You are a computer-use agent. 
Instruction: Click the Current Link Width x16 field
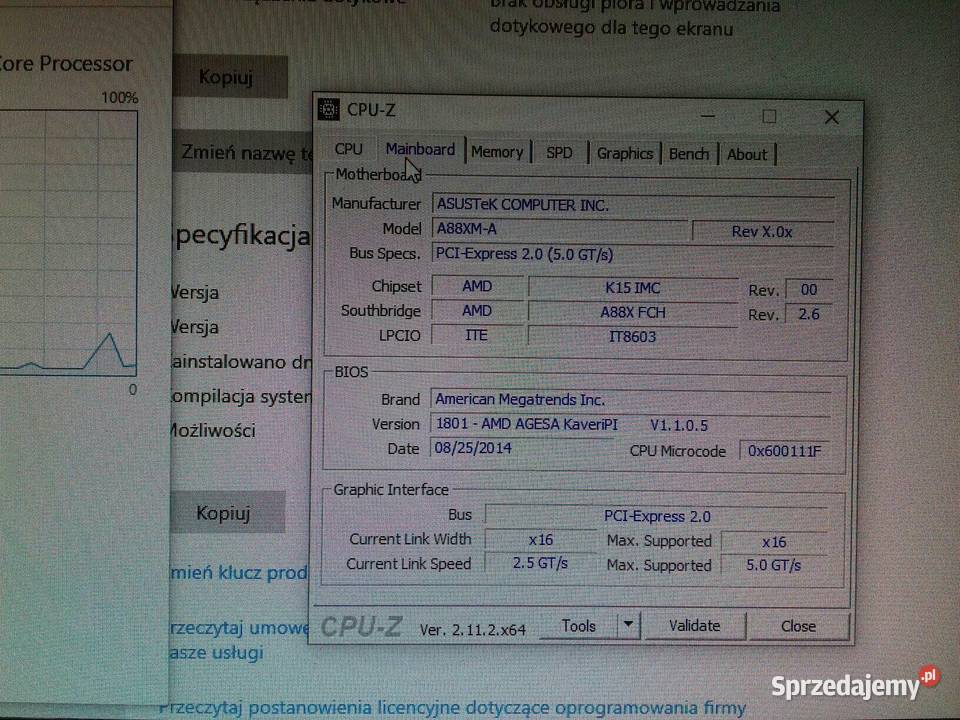[x=541, y=539]
